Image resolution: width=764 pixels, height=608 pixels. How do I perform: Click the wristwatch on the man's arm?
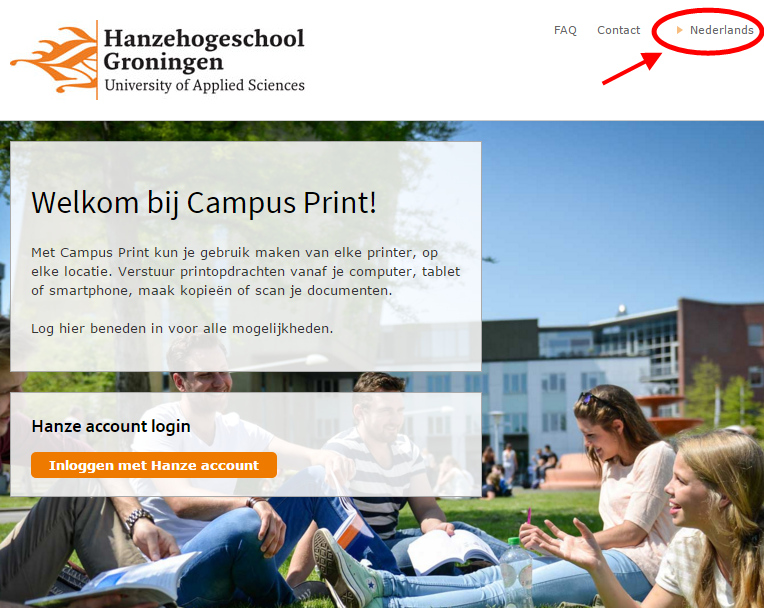pos(139,519)
